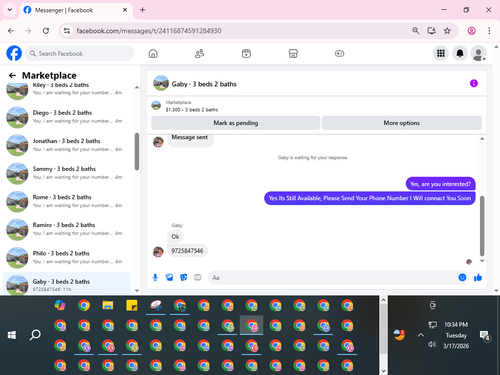The height and width of the screenshot is (375, 500).
Task: Click the 'Yes, are you interested?' message
Action: pos(440,184)
